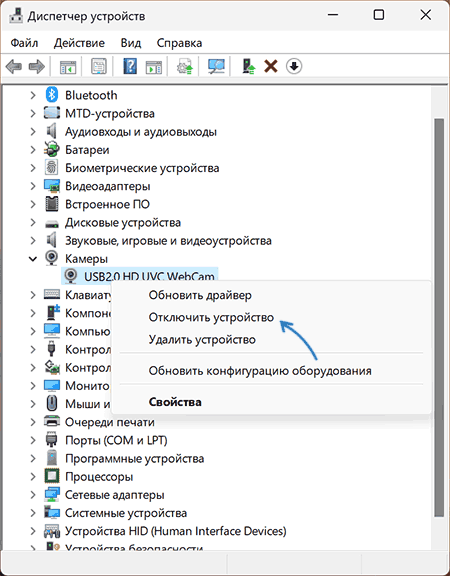Click the Forward arrow toolbar icon

[x=37, y=67]
